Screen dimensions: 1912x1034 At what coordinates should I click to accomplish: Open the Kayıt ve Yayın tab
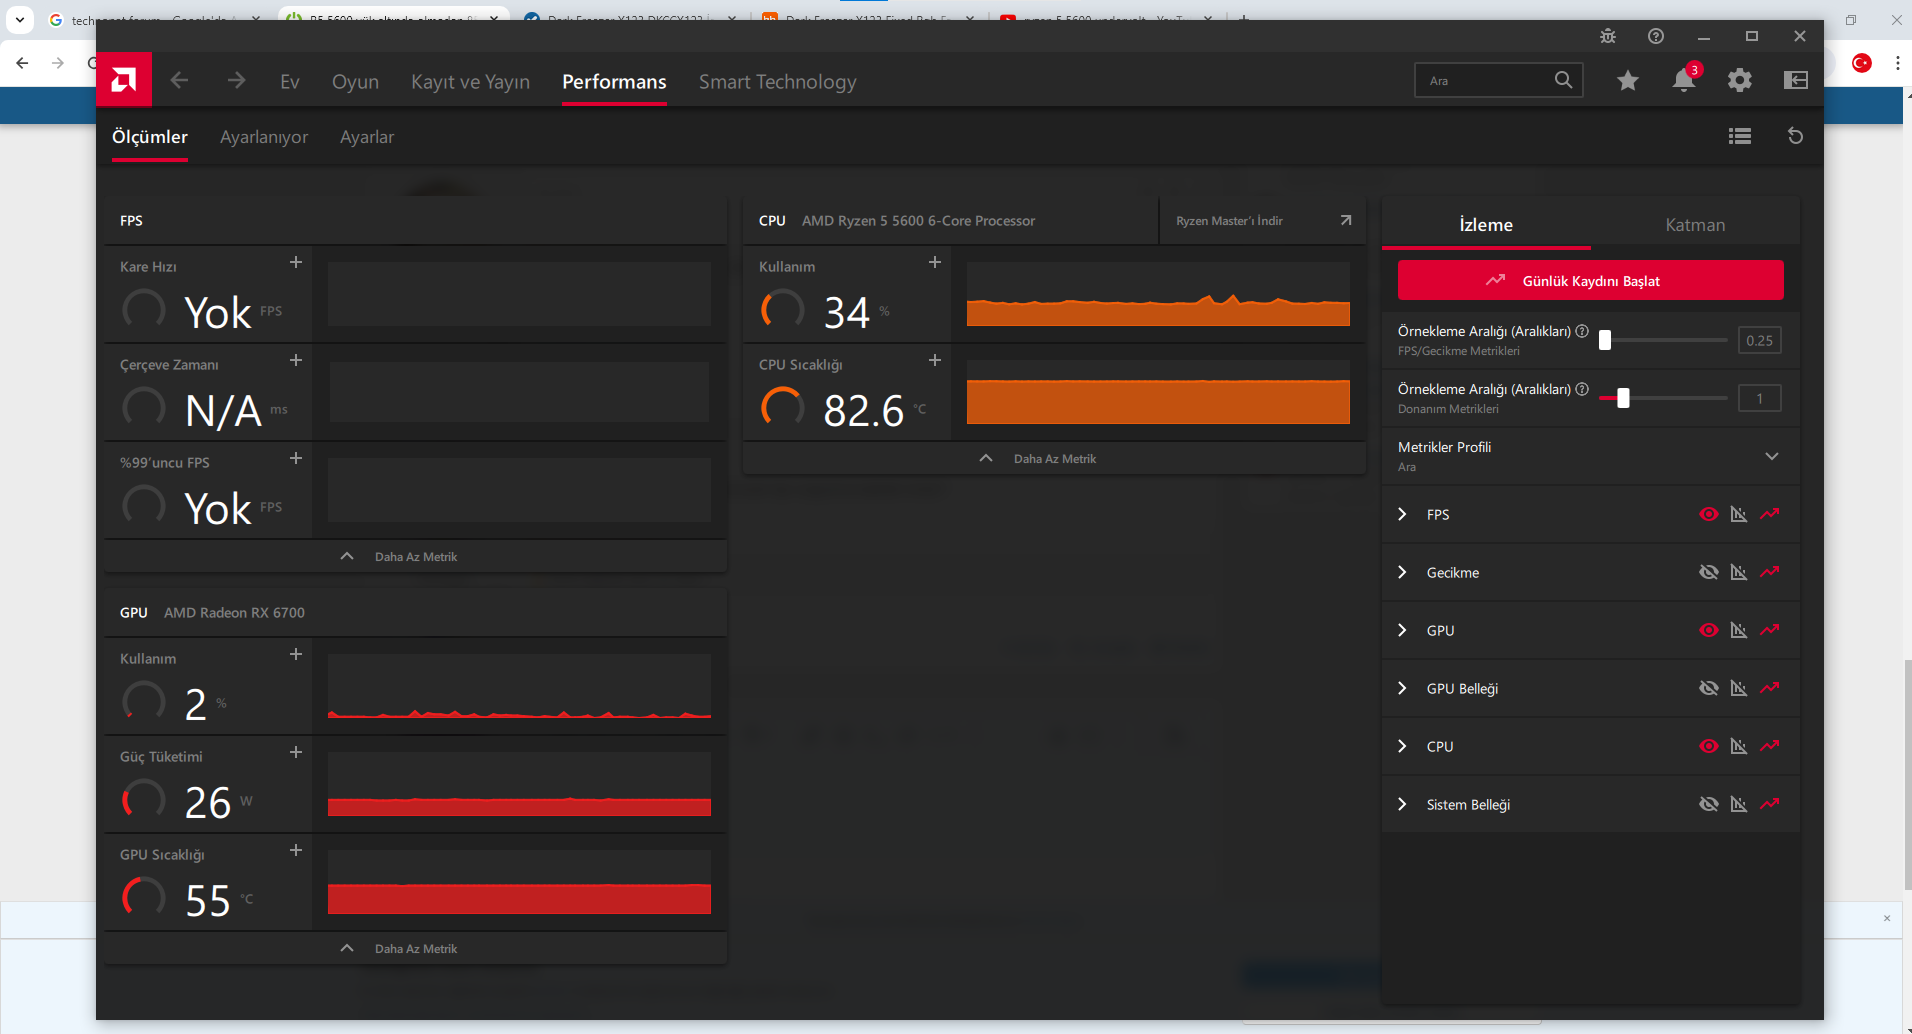tap(470, 82)
